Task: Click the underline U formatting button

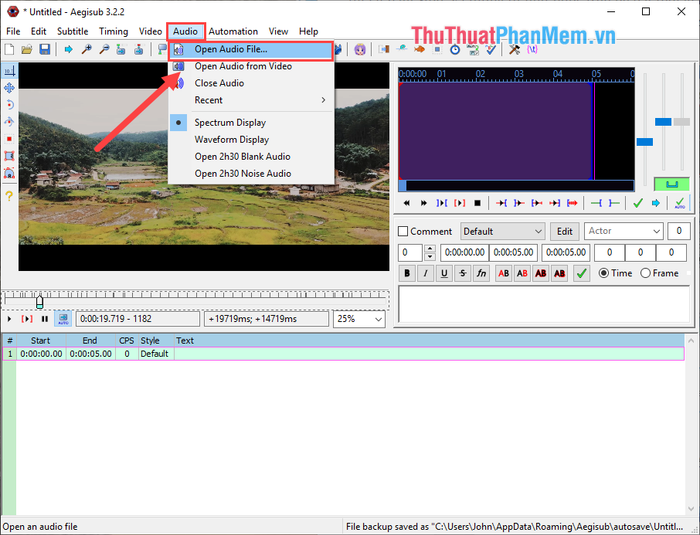Action: click(444, 273)
